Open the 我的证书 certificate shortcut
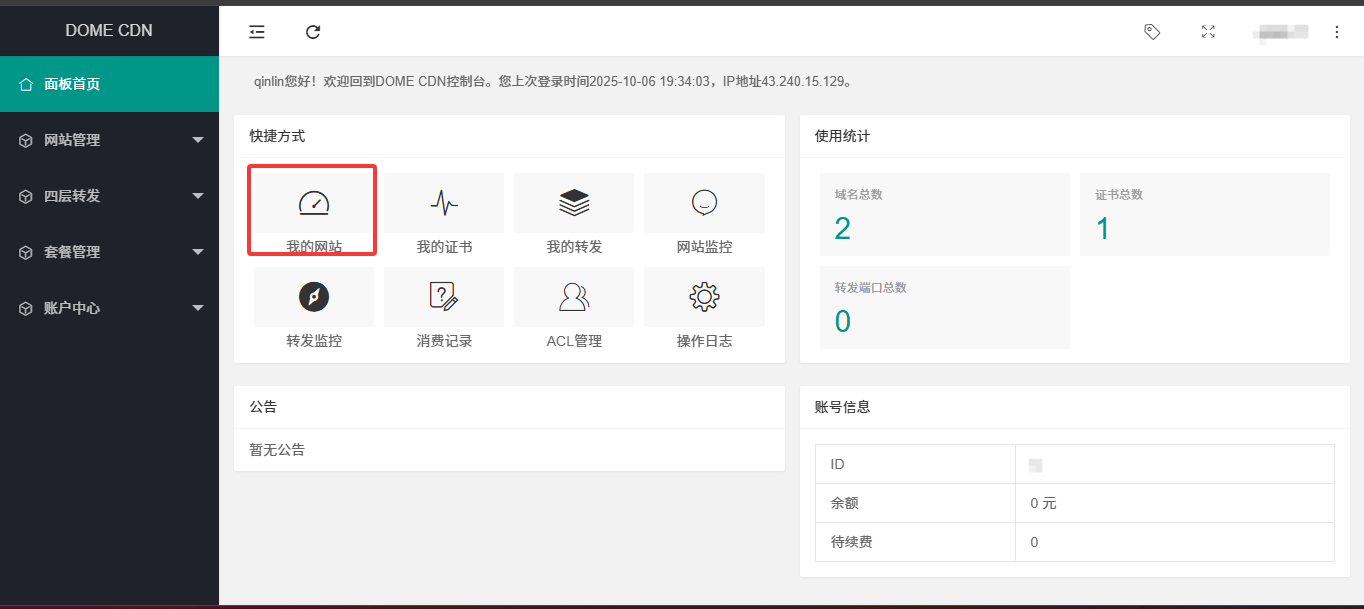This screenshot has width=1364, height=609. tap(444, 204)
